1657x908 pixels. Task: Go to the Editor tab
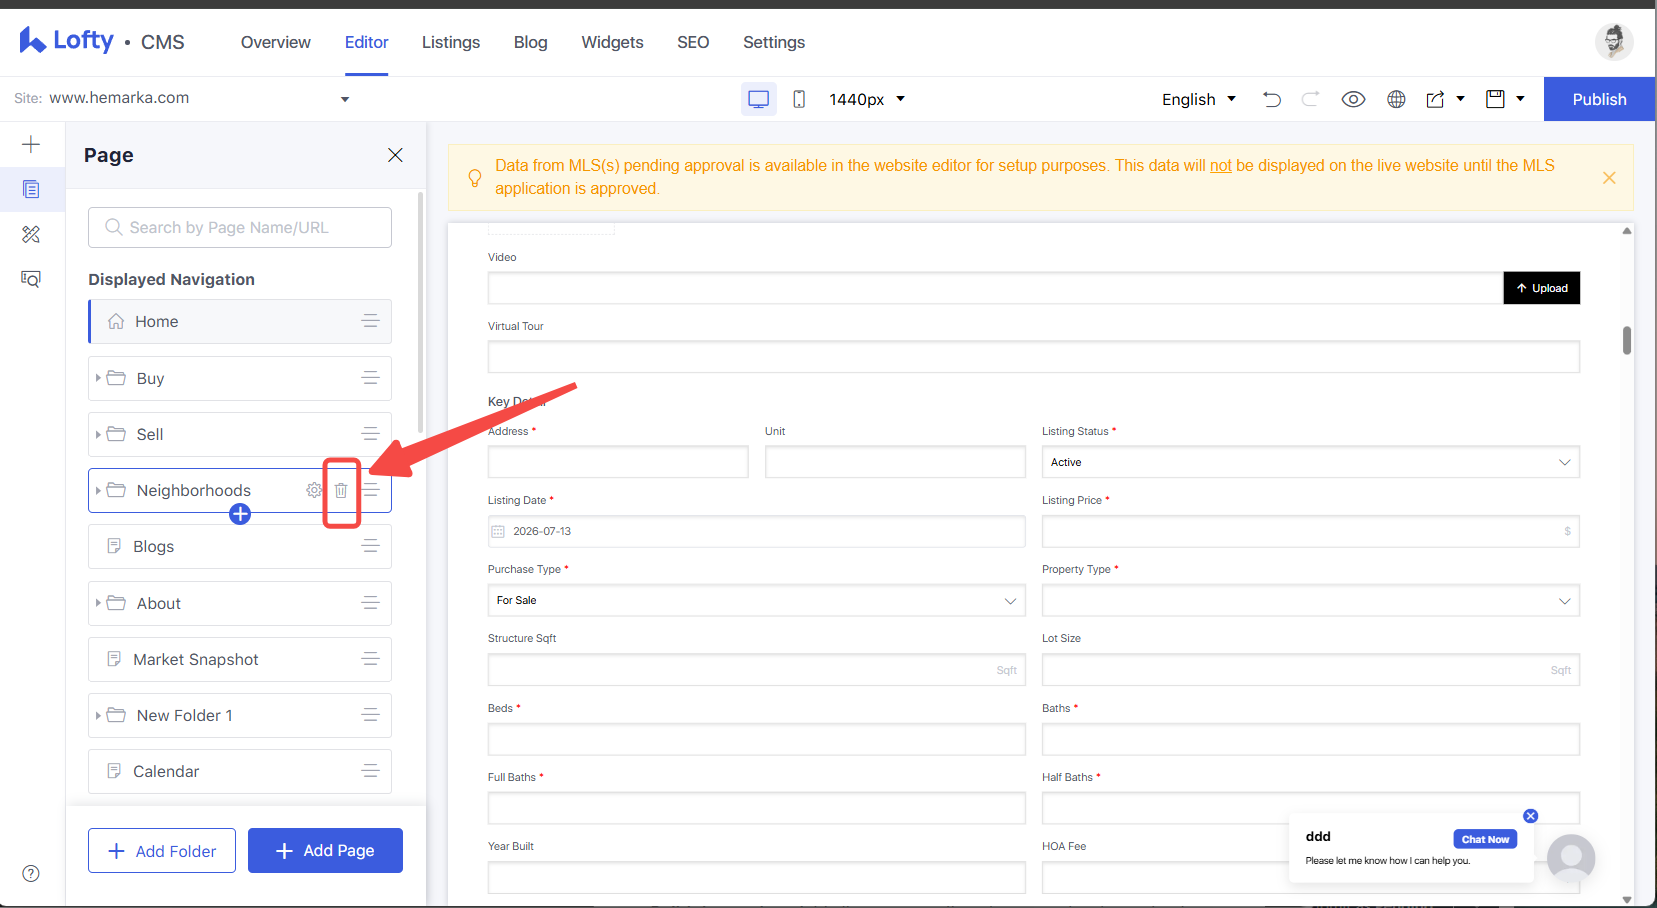[x=366, y=42]
